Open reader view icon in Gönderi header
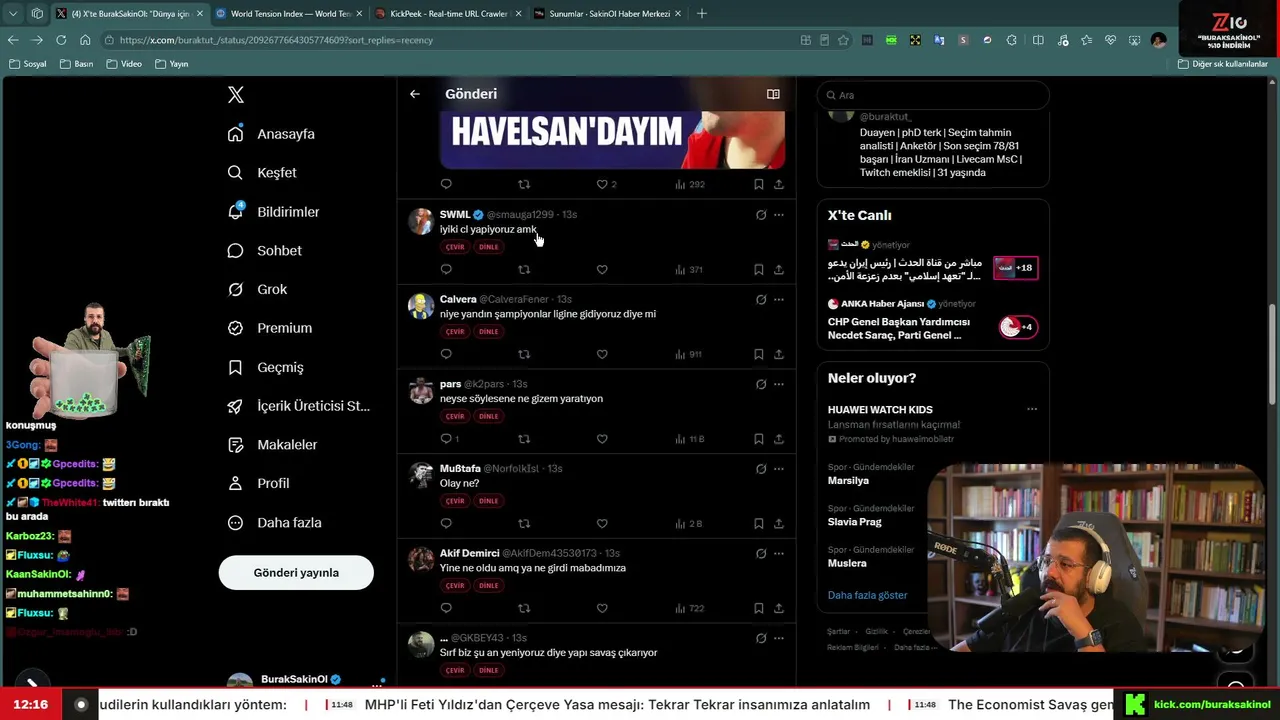The image size is (1280, 720). coord(773,94)
